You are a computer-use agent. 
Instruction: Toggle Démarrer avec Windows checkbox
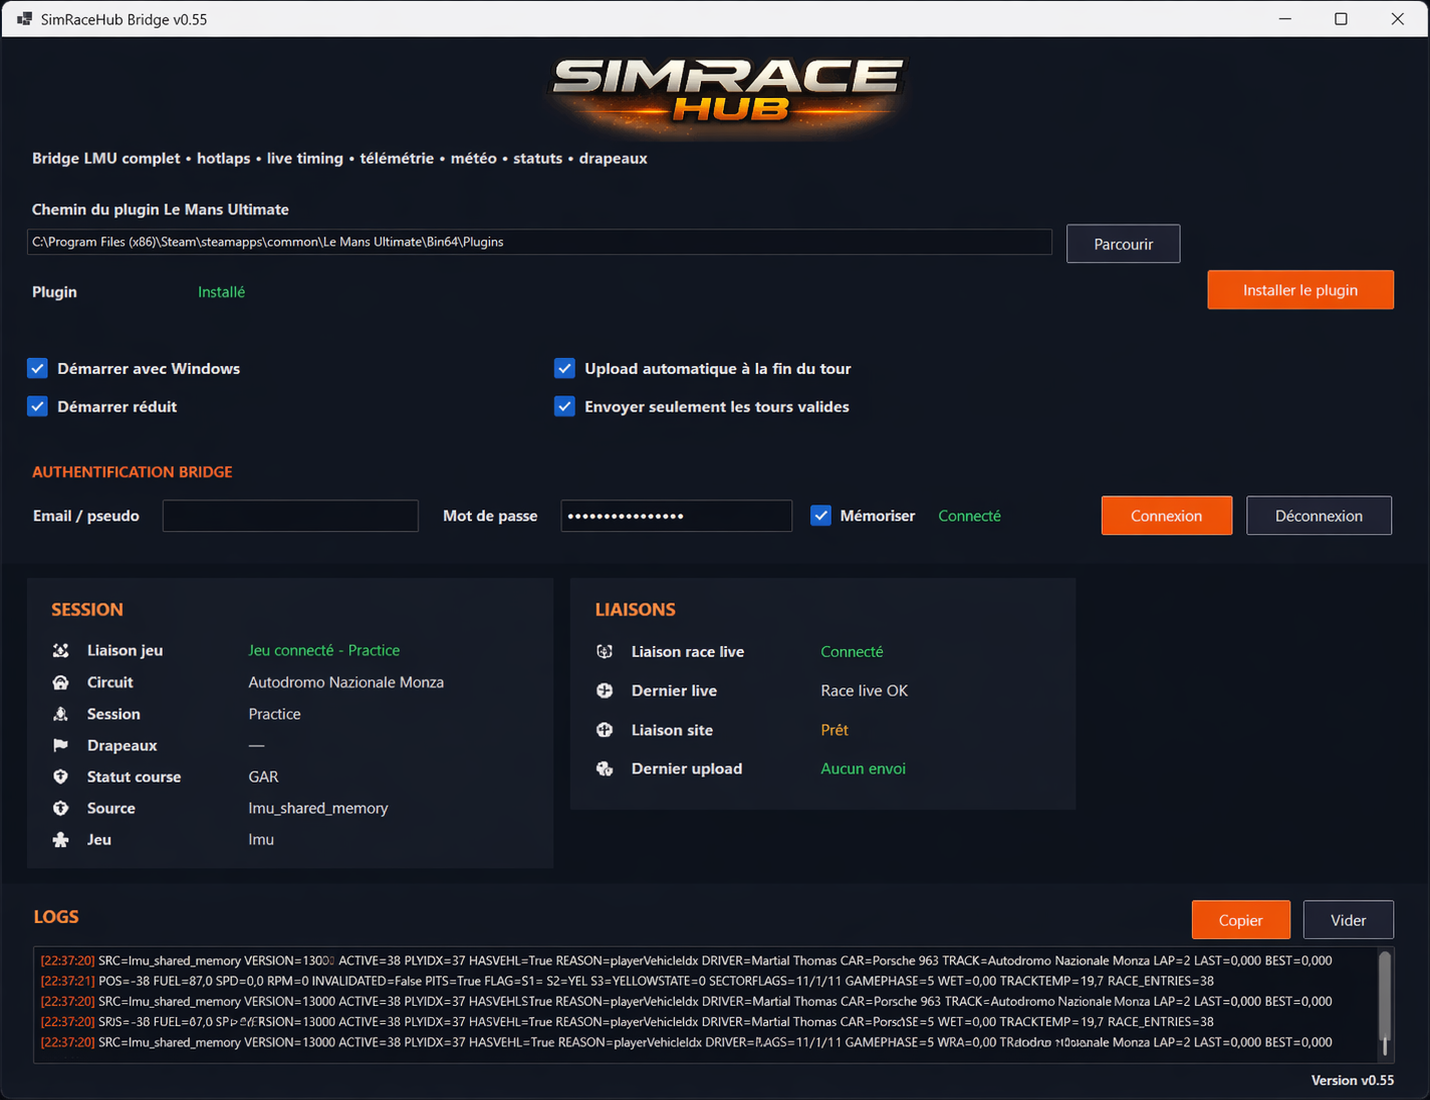coord(37,368)
